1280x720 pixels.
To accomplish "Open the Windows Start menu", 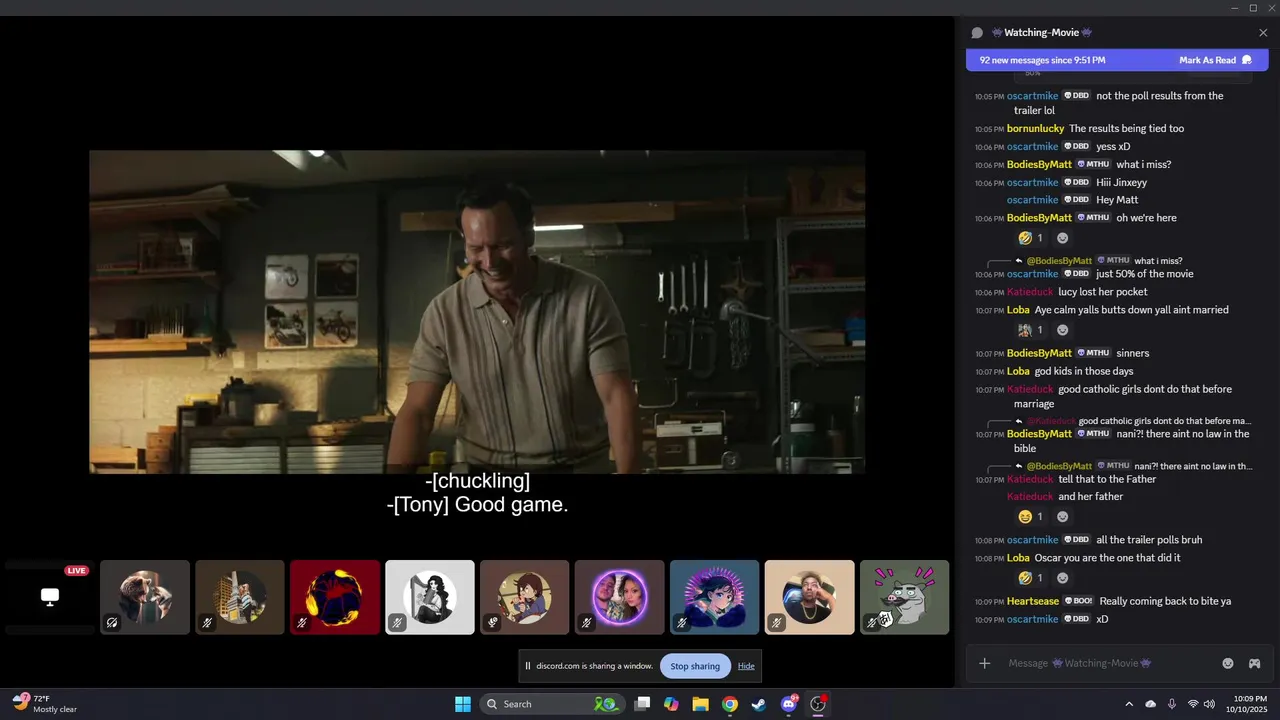I will tap(463, 704).
